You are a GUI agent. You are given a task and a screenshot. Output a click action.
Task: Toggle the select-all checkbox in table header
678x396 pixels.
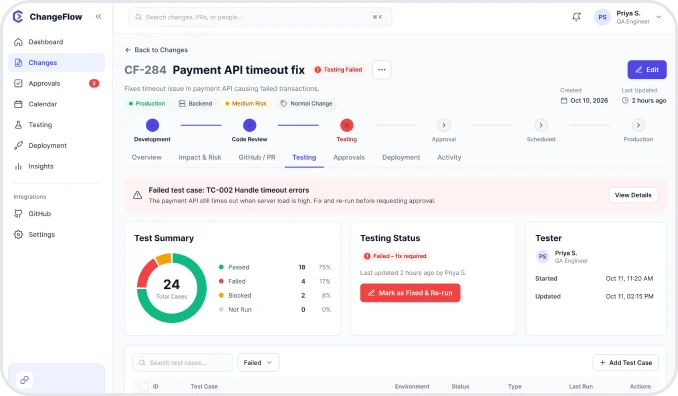(x=144, y=386)
